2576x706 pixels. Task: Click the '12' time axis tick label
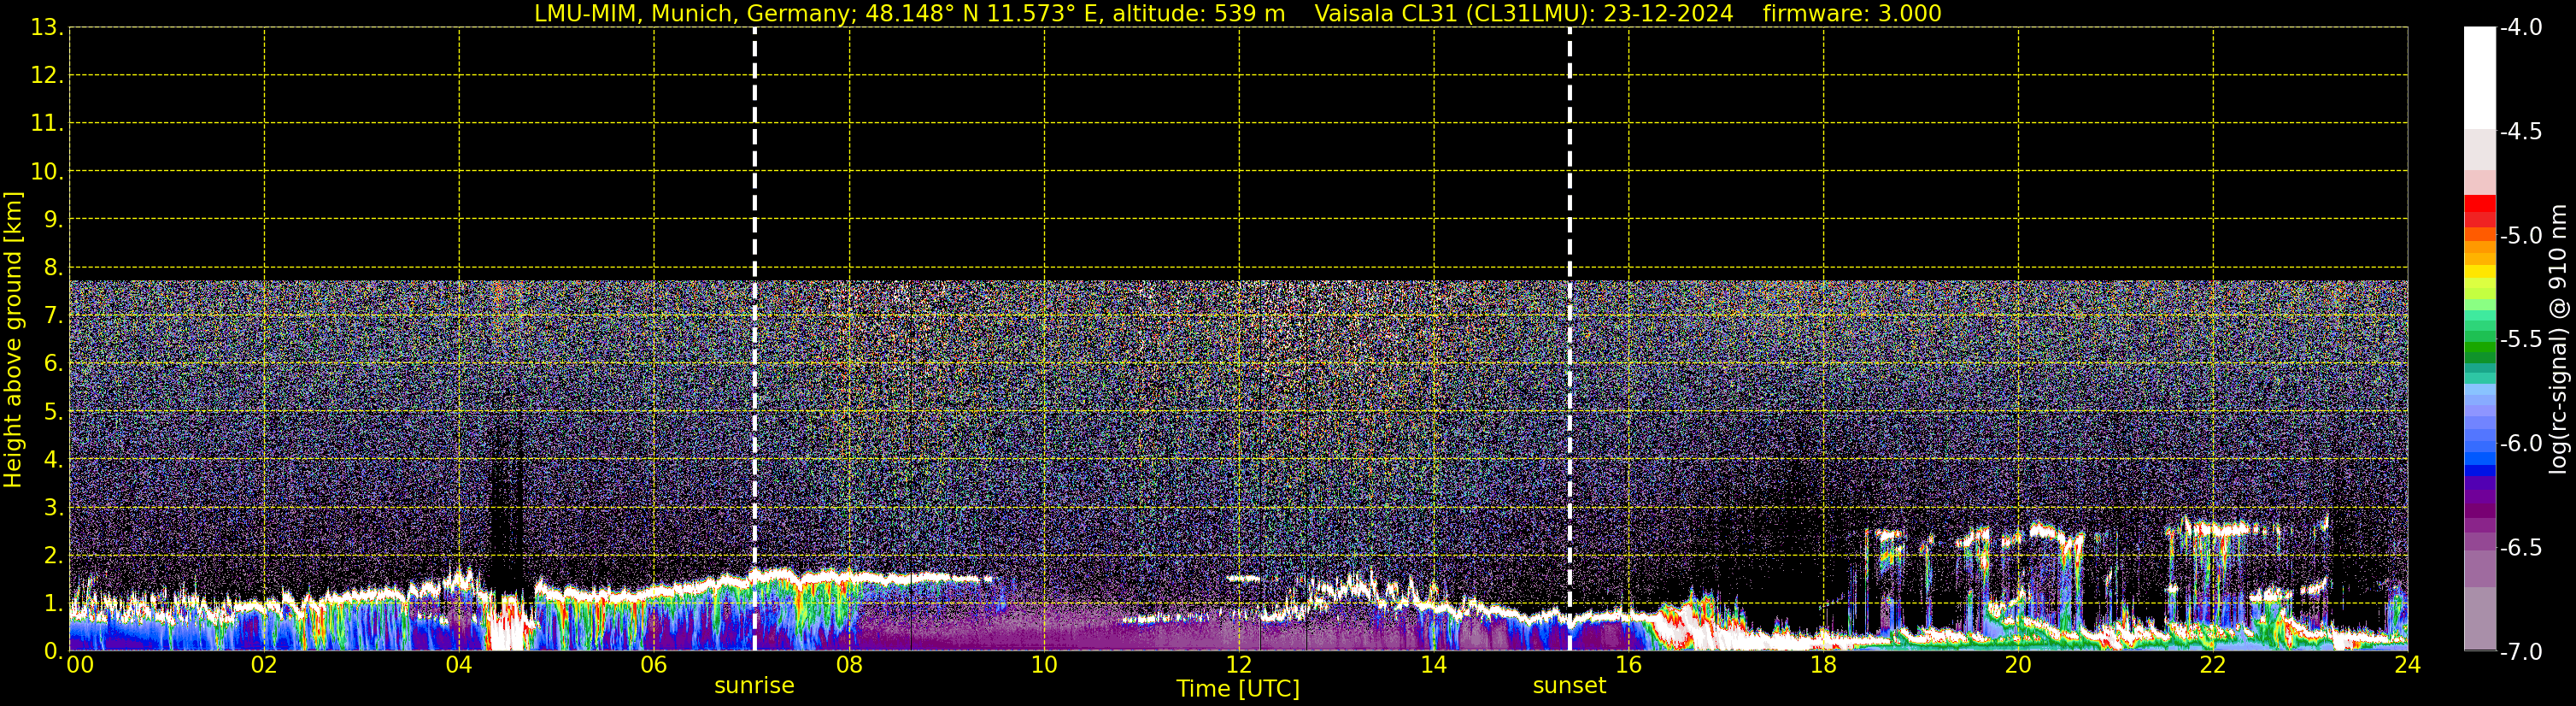coord(1239,665)
